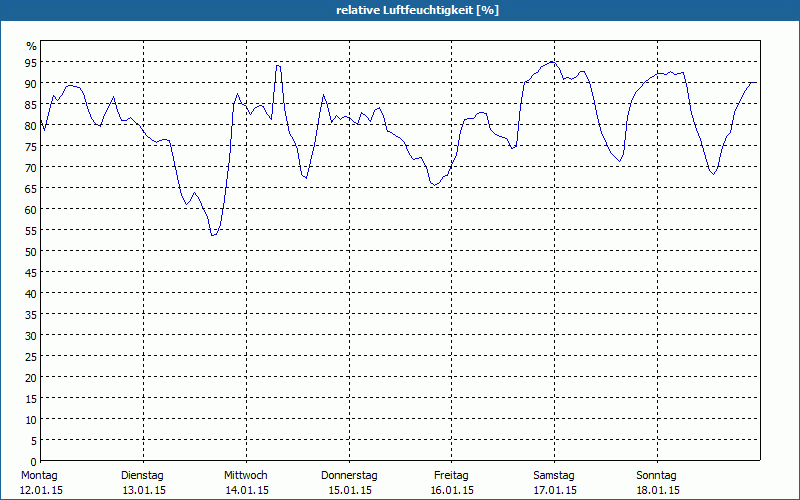
Task: Click the 'Montag' day label
Action: click(39, 476)
